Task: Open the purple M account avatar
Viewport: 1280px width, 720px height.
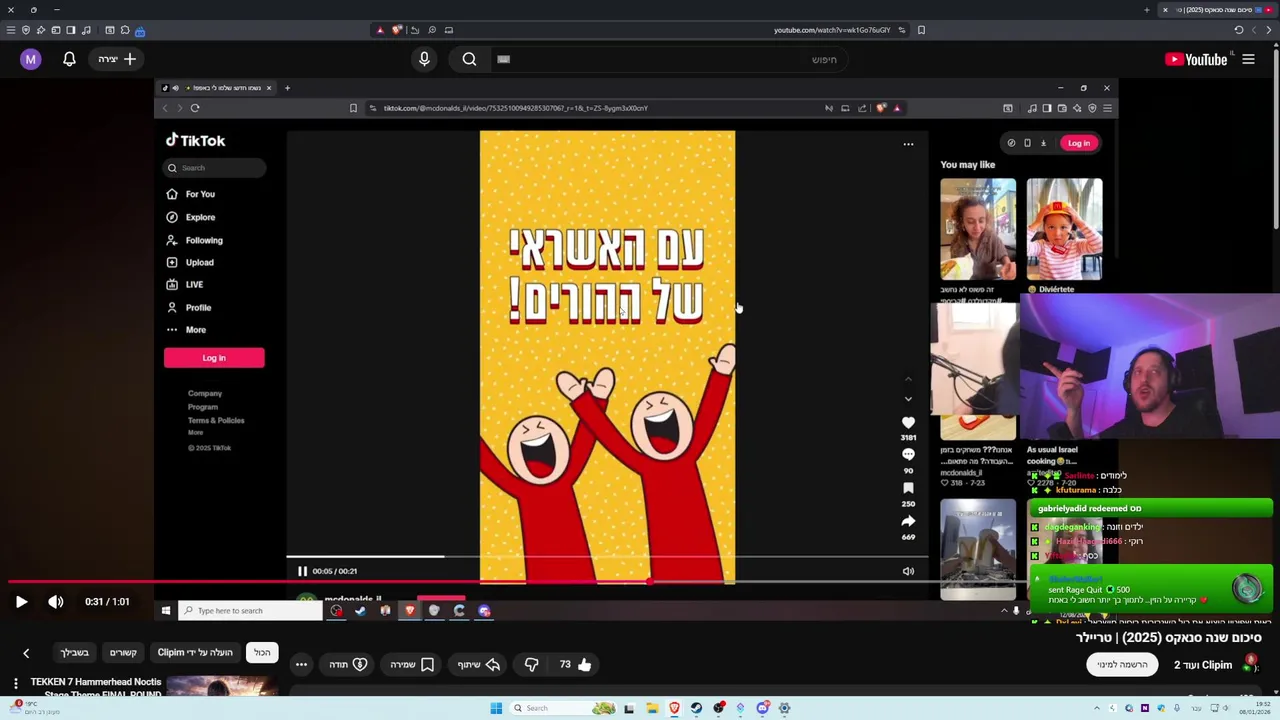Action: [x=30, y=59]
